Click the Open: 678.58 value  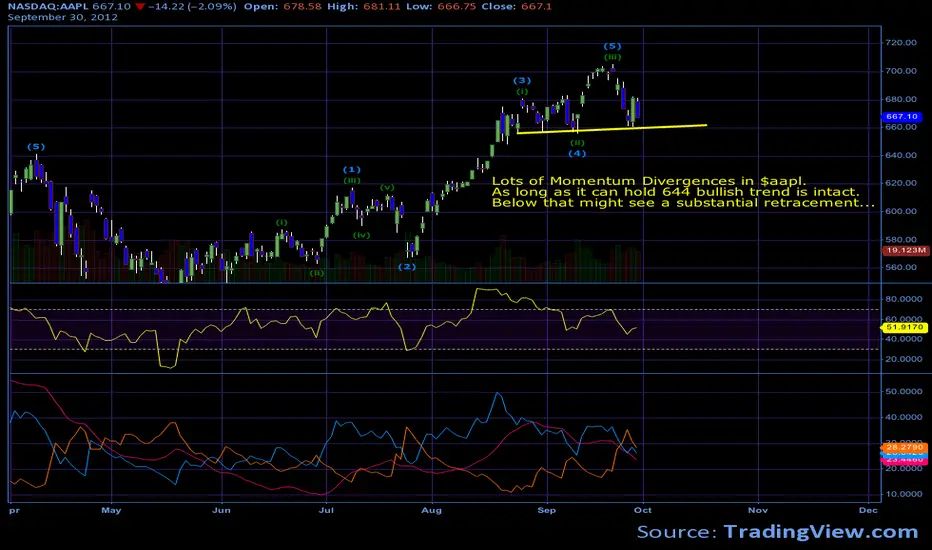pyautogui.click(x=283, y=7)
